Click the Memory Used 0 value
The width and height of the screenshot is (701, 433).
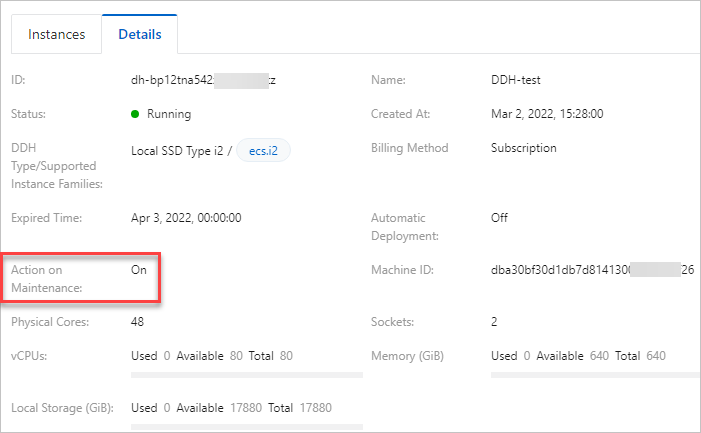pyautogui.click(x=527, y=356)
